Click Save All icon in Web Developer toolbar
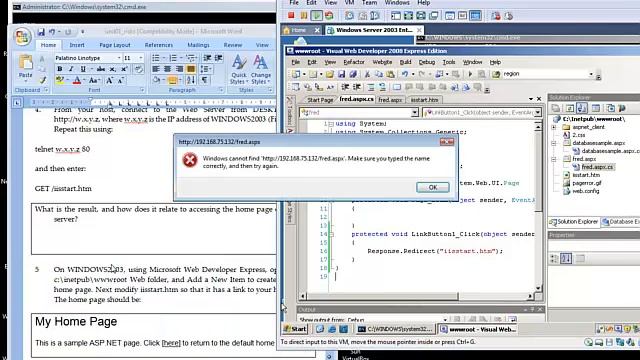This screenshot has height=360, width=640. 353,74
